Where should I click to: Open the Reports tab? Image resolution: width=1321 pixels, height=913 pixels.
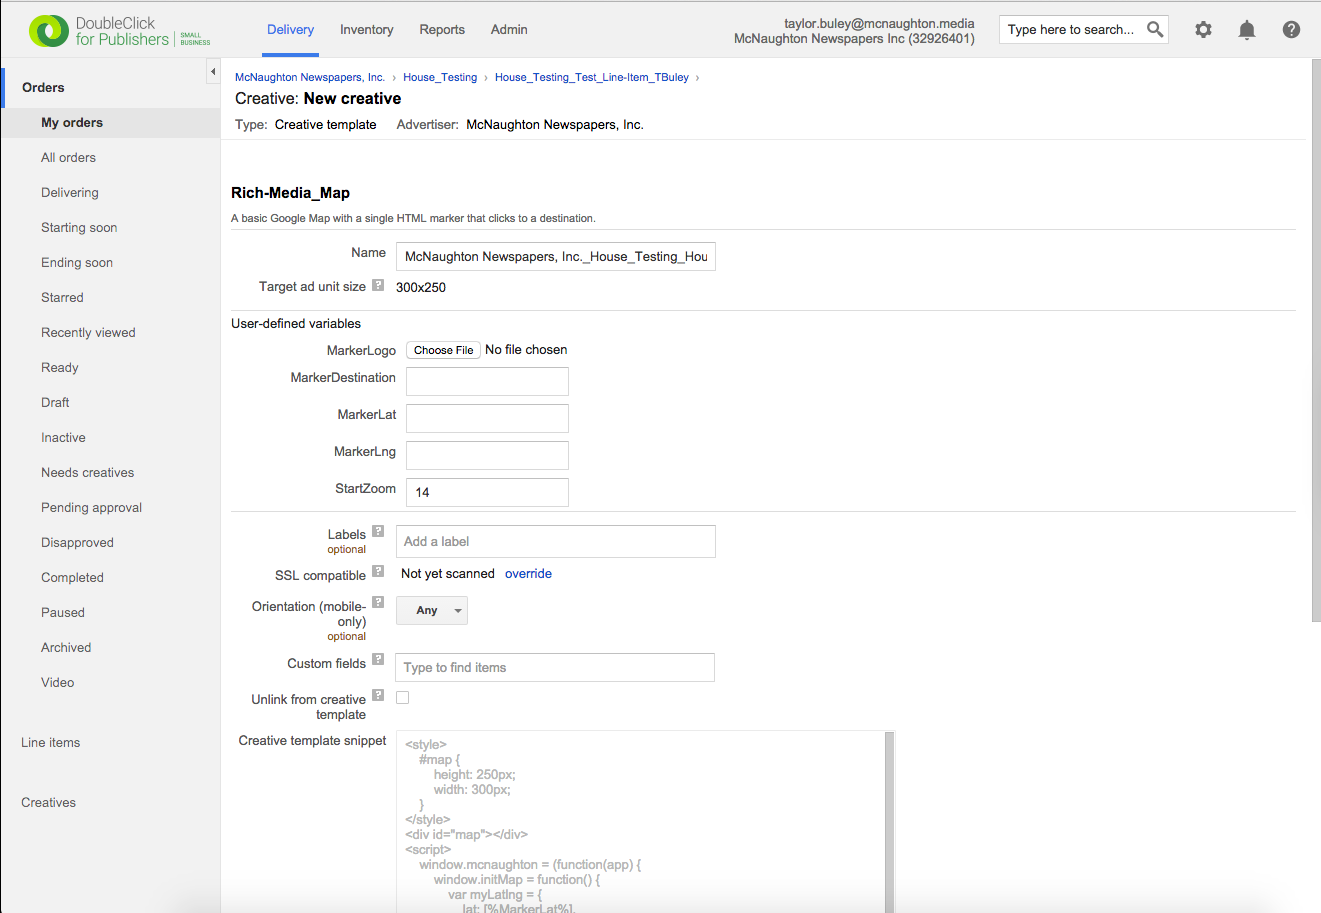(442, 30)
